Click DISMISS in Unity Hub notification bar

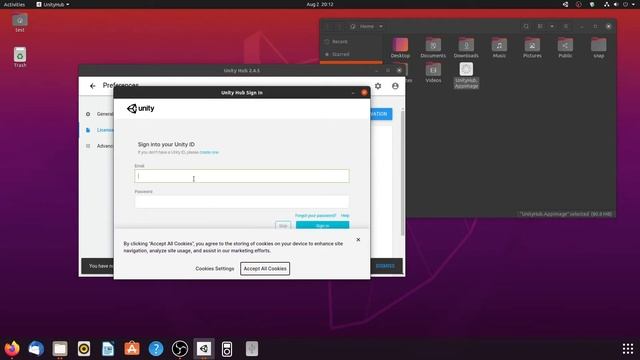point(385,266)
